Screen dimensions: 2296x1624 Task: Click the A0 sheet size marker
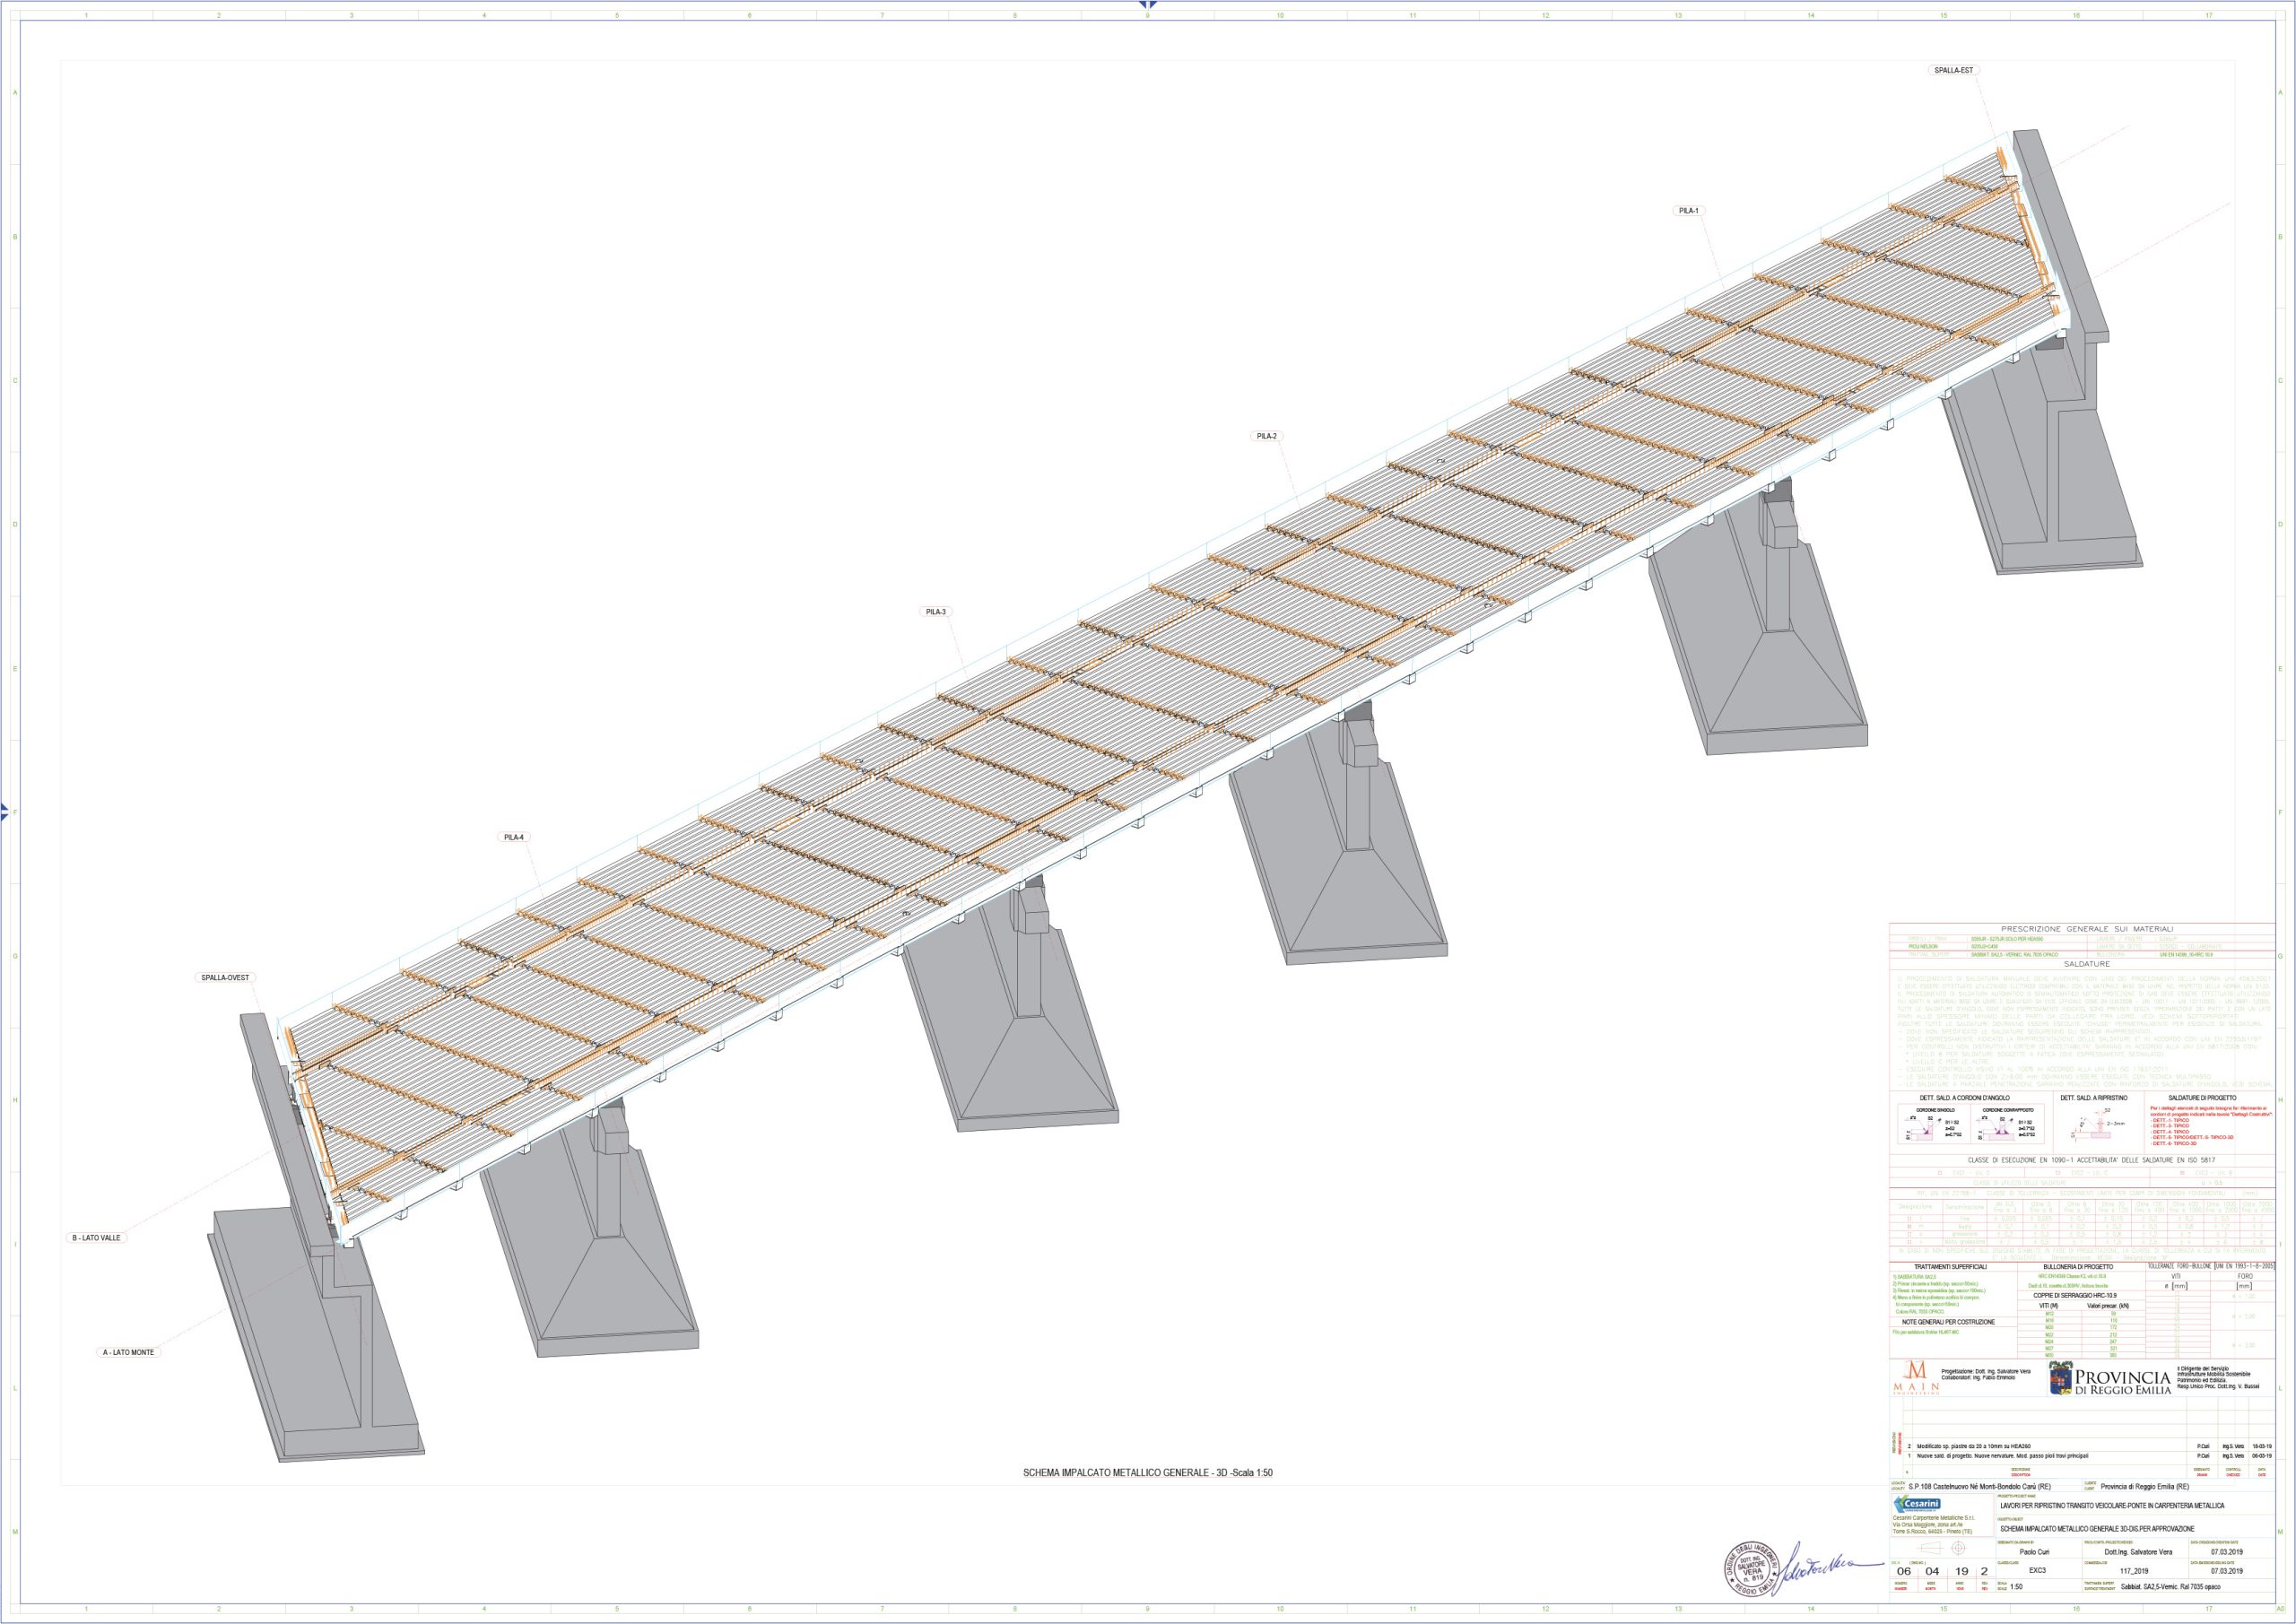click(x=2281, y=1609)
